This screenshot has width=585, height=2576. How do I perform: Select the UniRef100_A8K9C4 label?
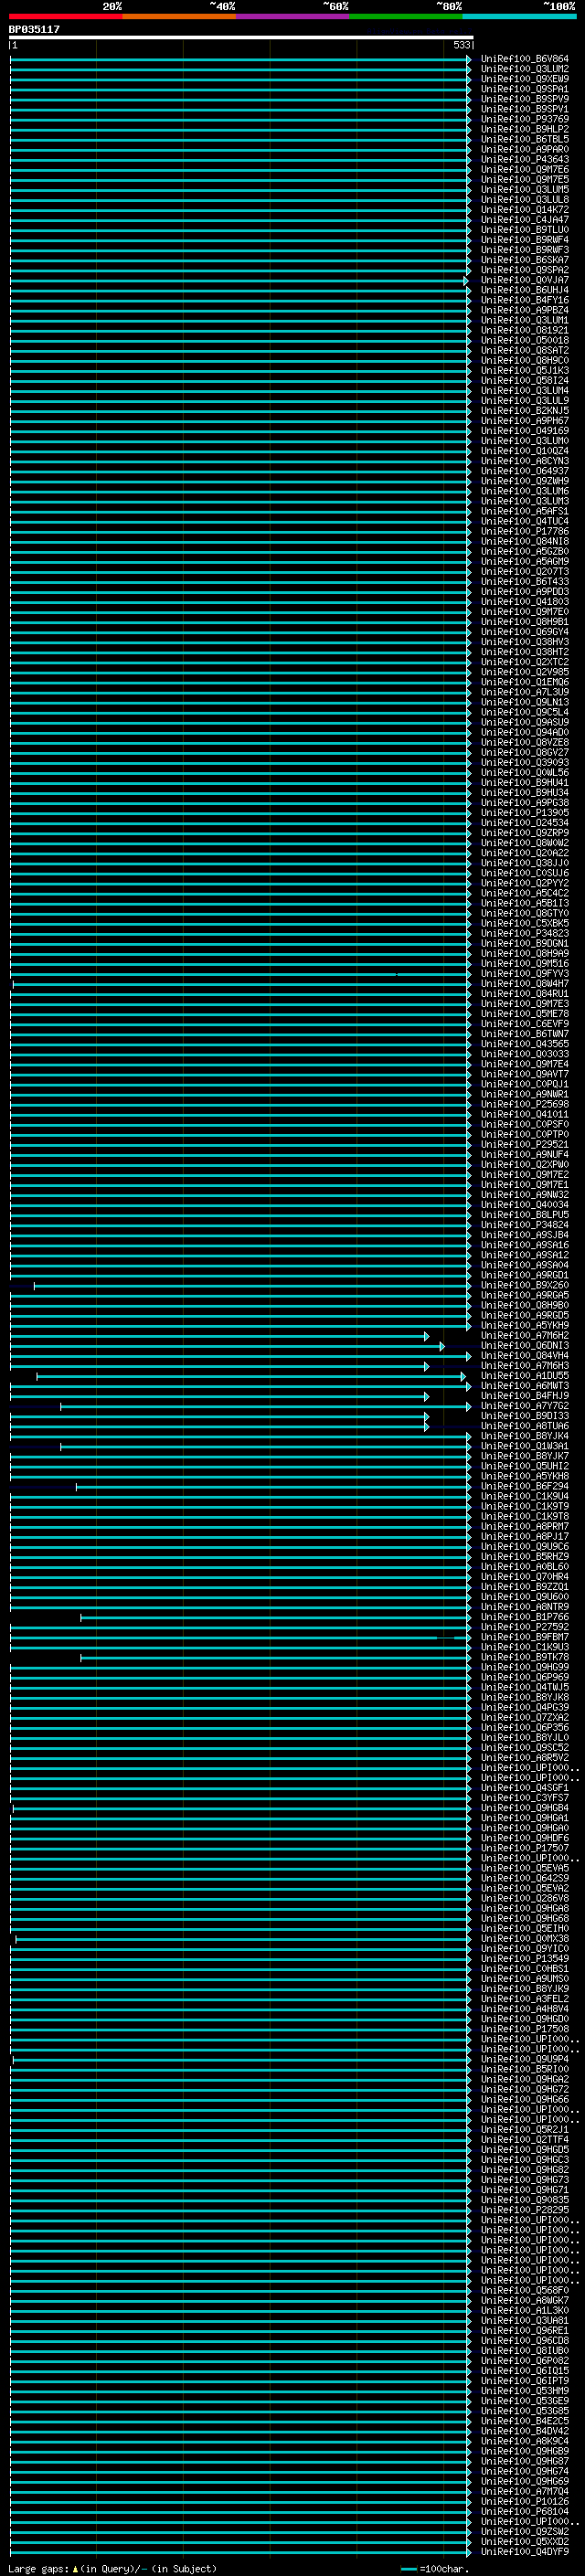[525, 2441]
